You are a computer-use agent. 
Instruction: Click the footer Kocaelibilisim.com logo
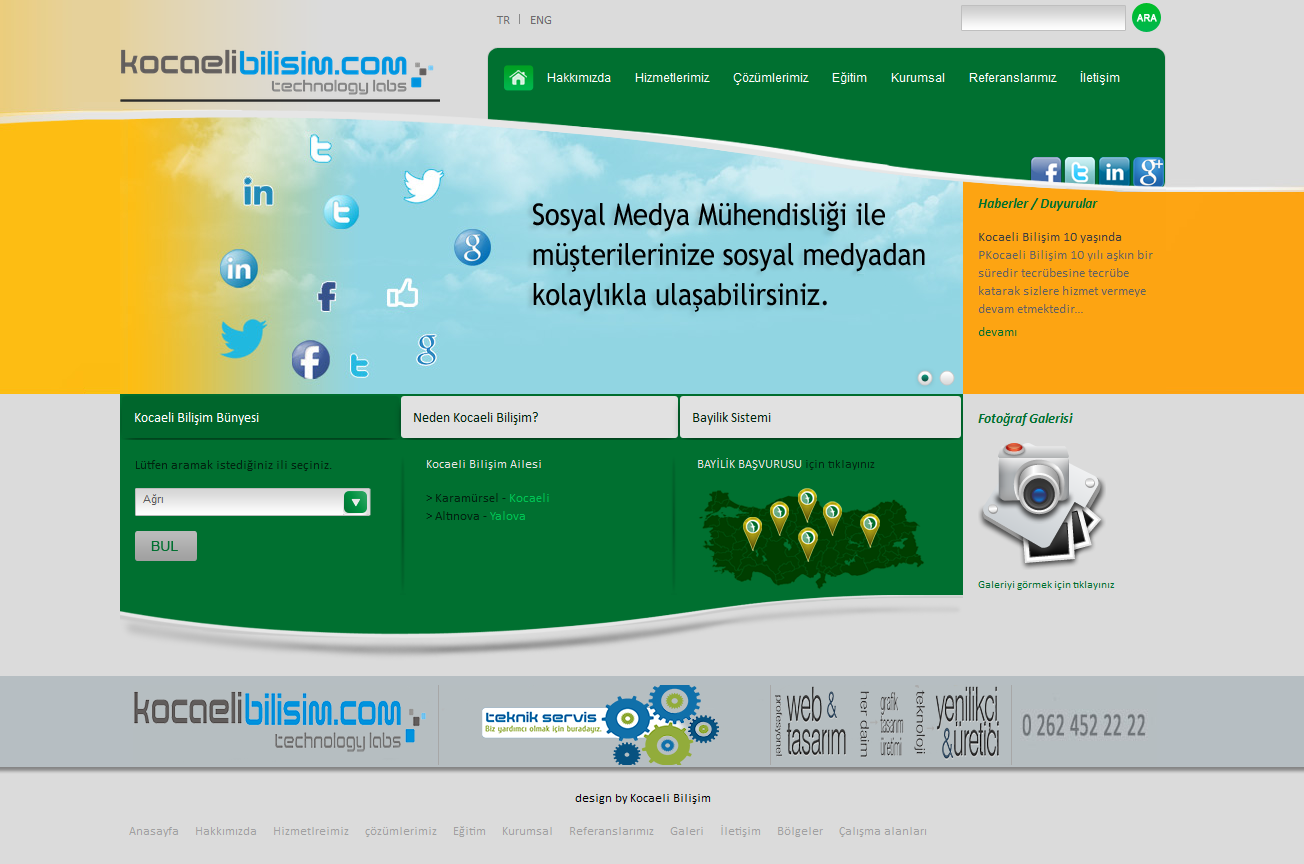[280, 722]
